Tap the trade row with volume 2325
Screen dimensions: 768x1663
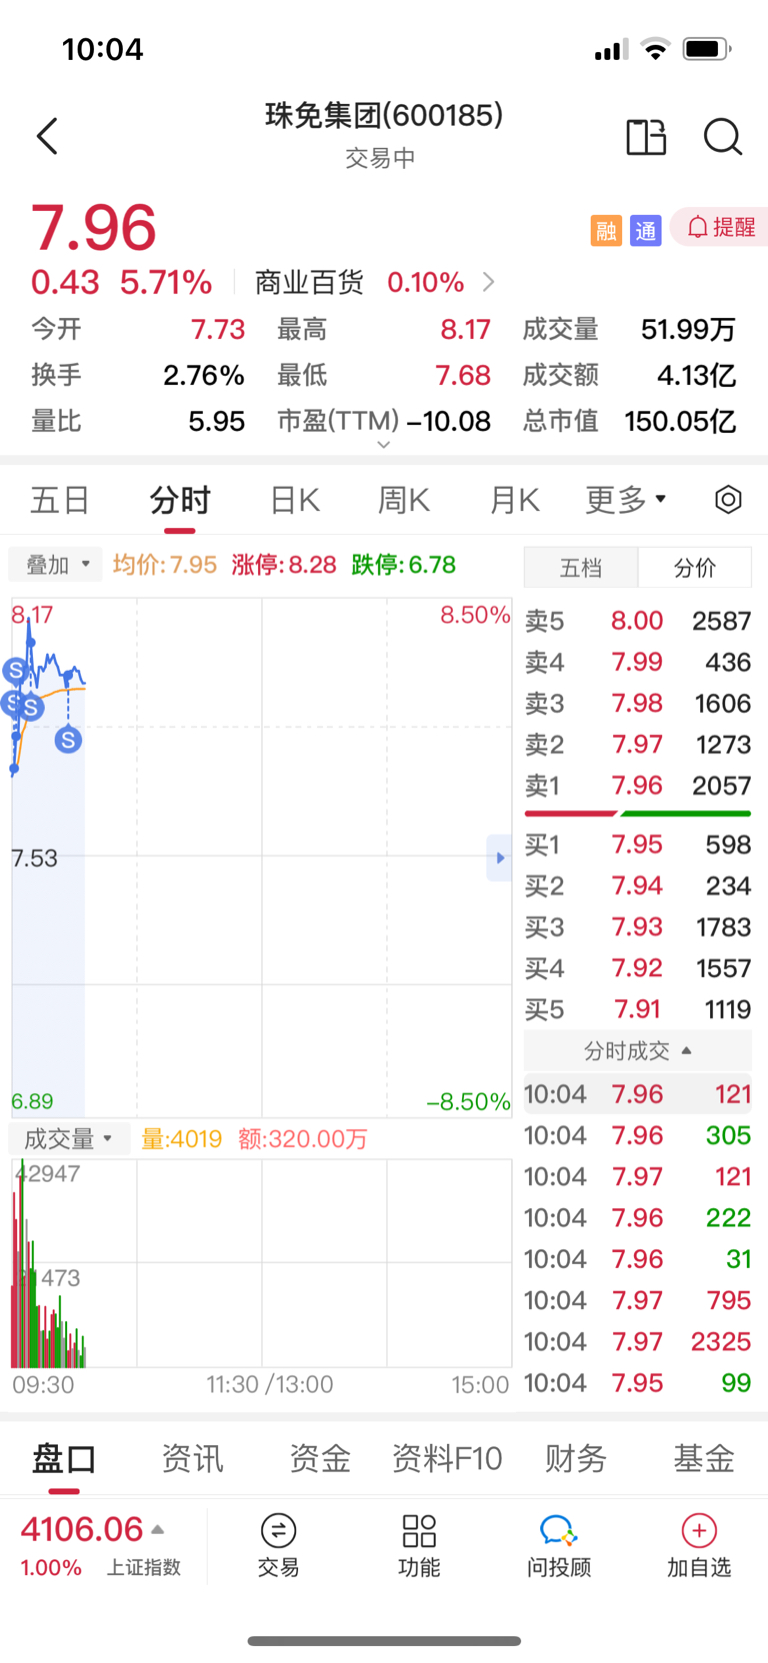coord(638,1342)
